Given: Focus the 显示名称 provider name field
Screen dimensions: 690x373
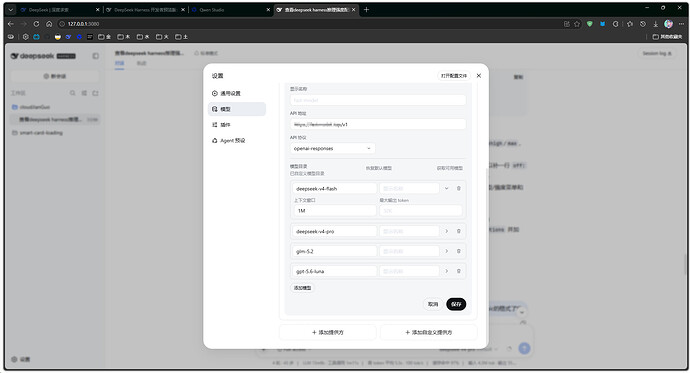Looking at the screenshot, I should (x=378, y=100).
